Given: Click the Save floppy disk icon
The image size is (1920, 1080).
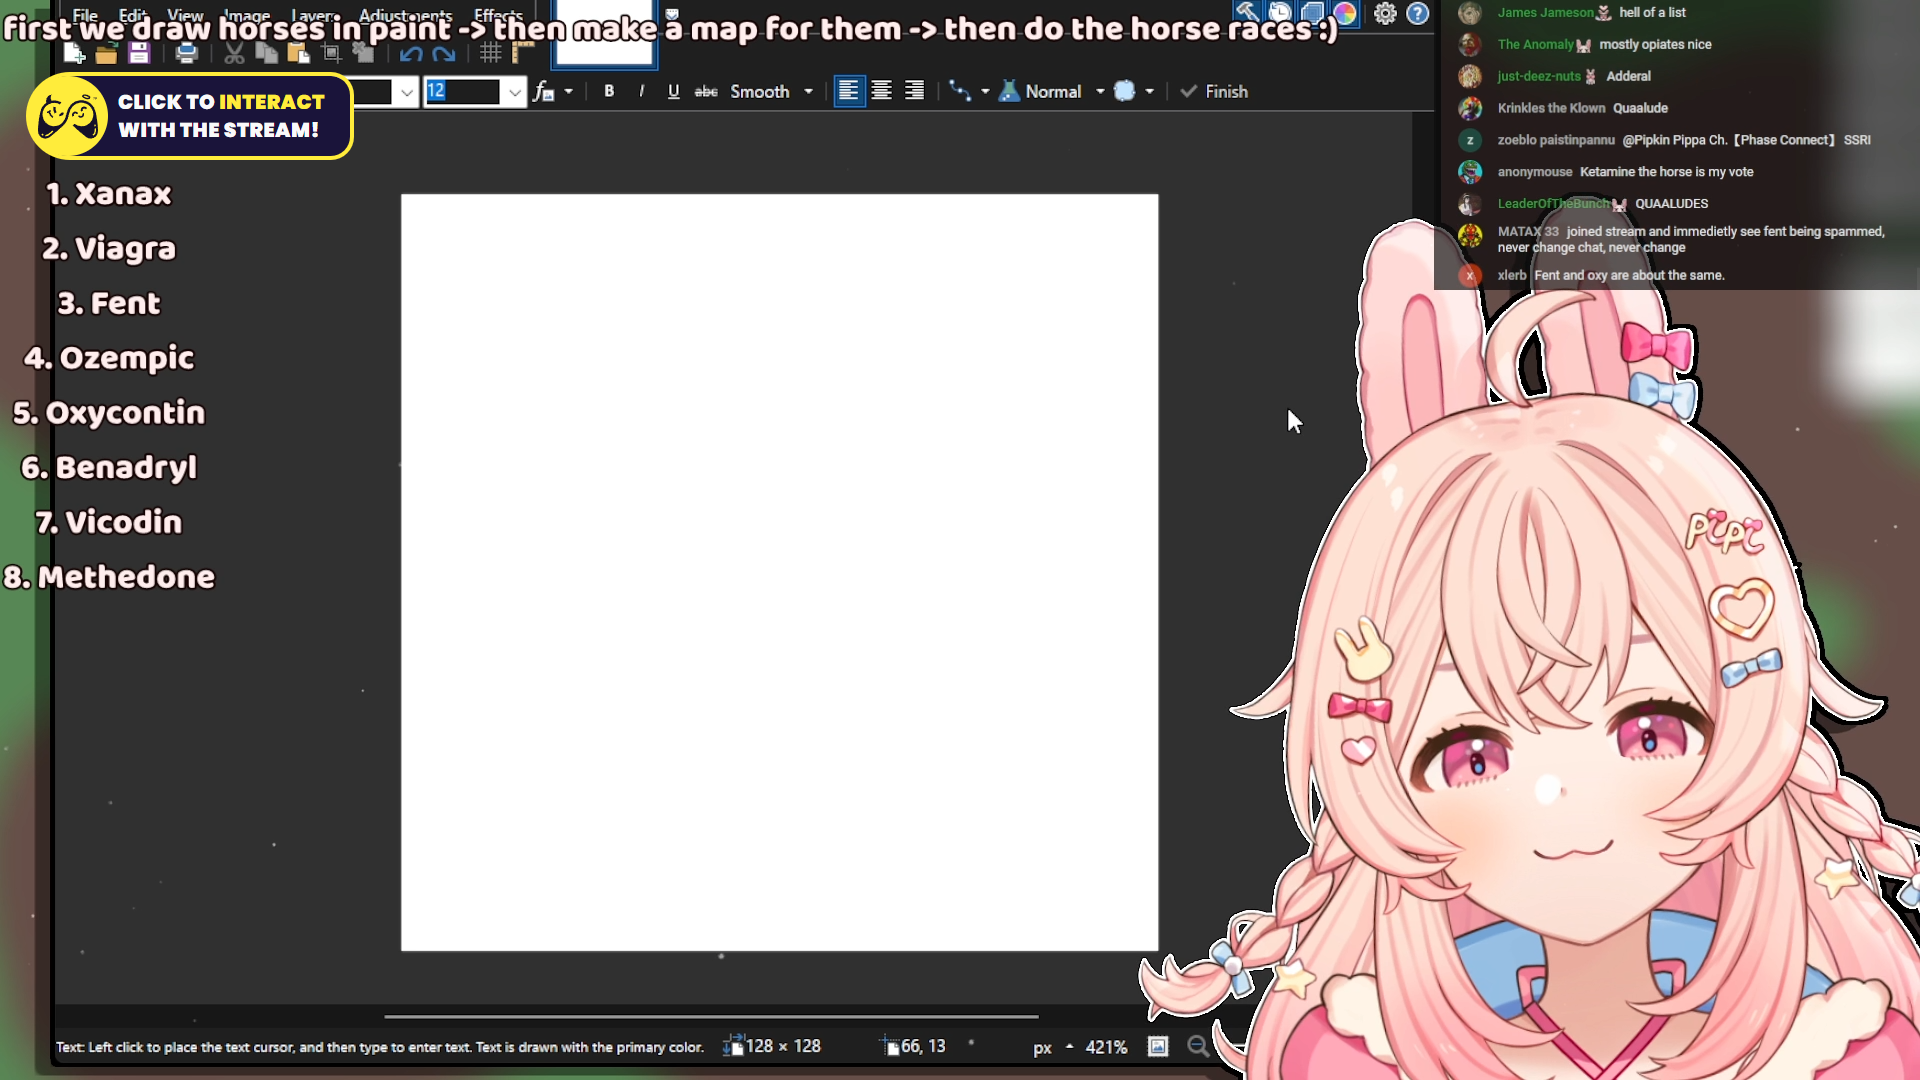Looking at the screenshot, I should tap(139, 54).
